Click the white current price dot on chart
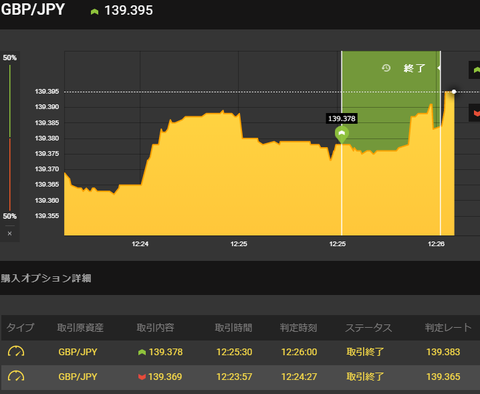480x394 pixels. pos(454,92)
